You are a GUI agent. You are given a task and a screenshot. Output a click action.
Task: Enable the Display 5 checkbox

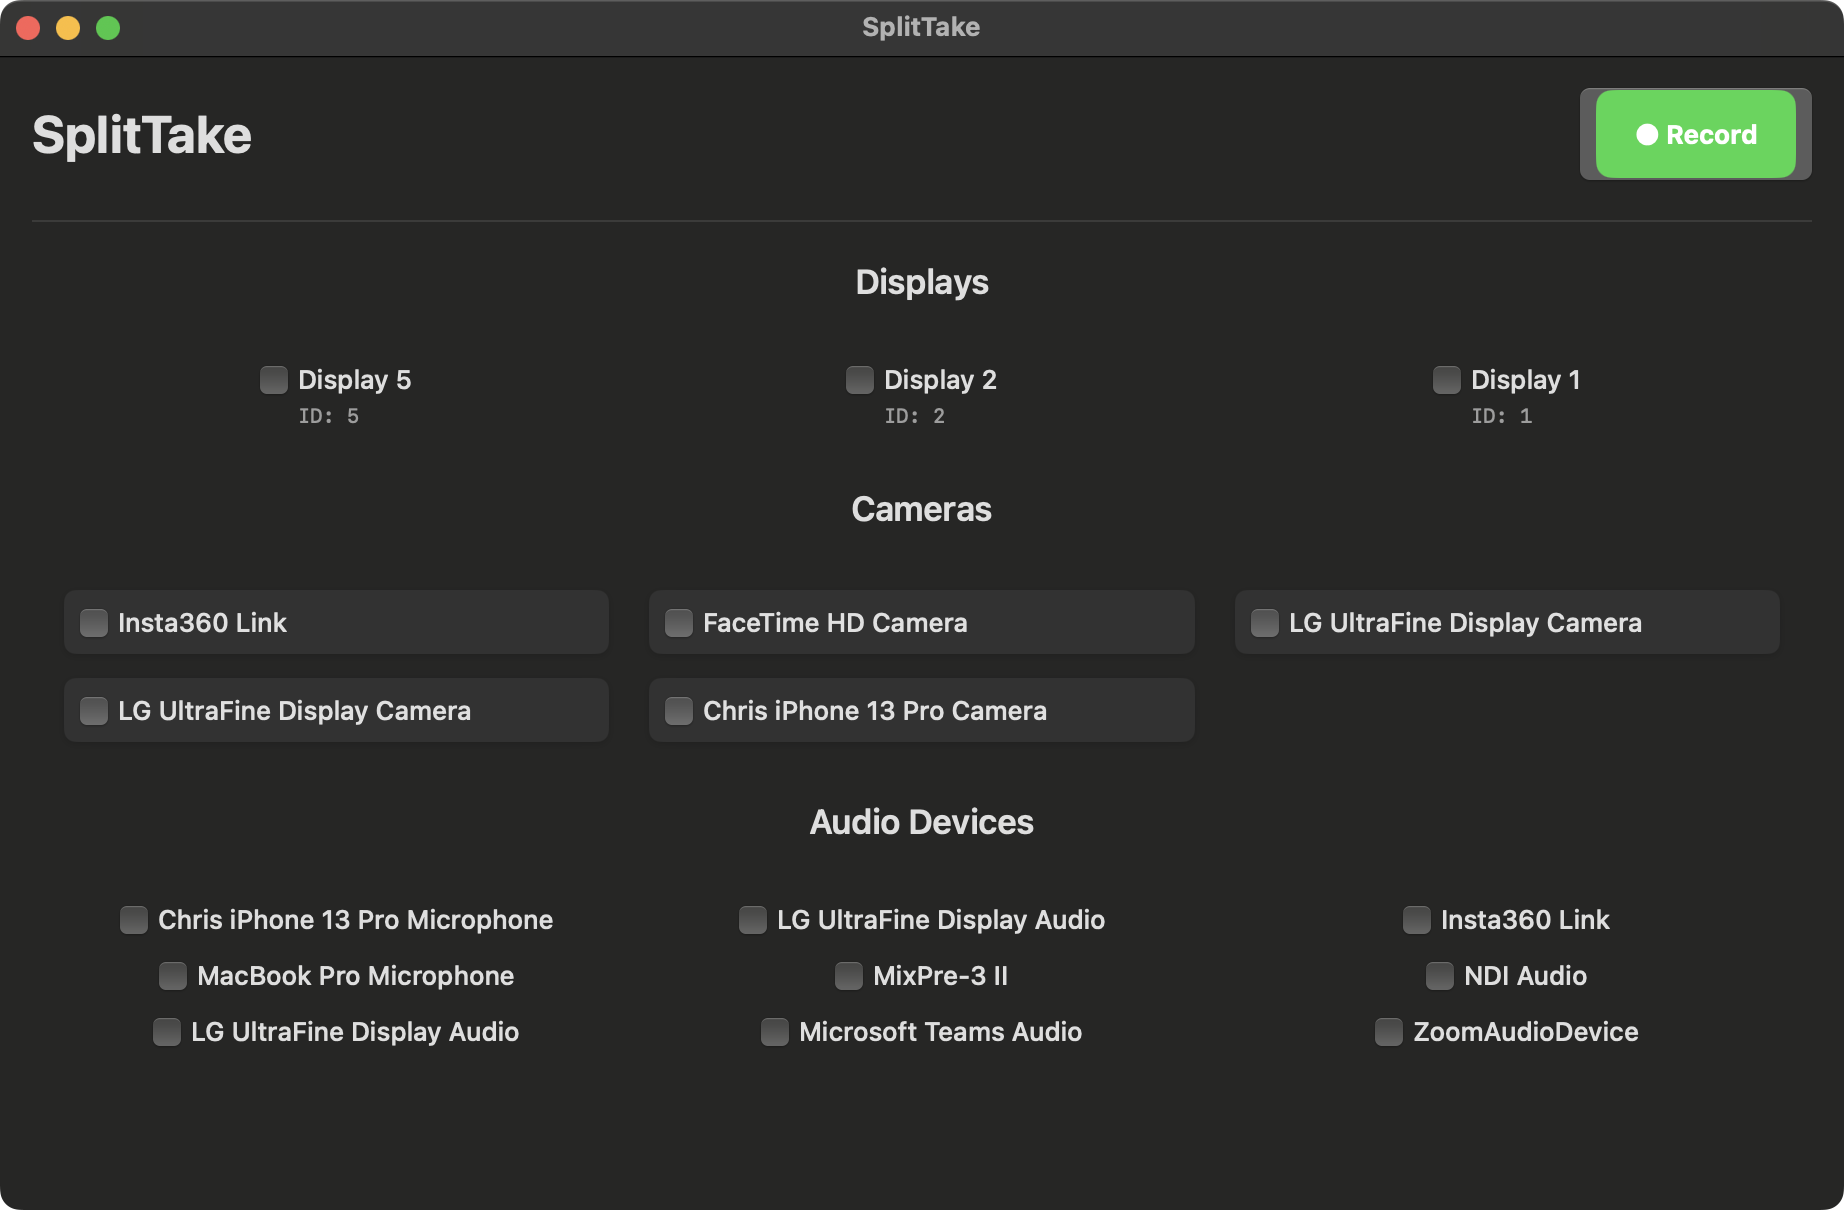[274, 380]
